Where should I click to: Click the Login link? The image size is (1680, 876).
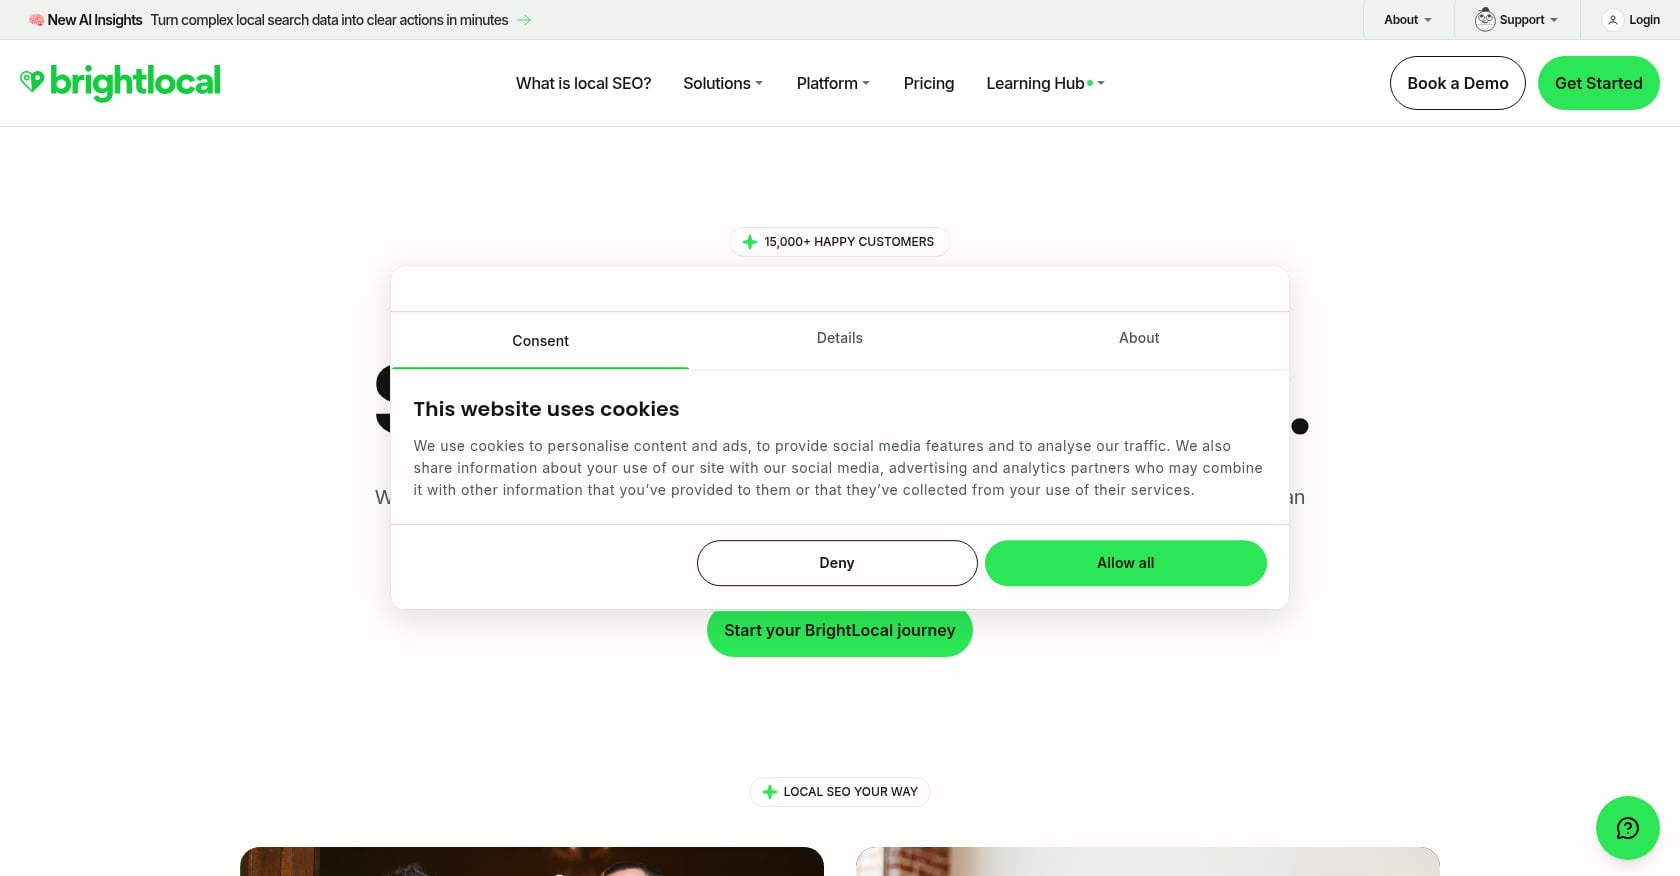click(1644, 20)
